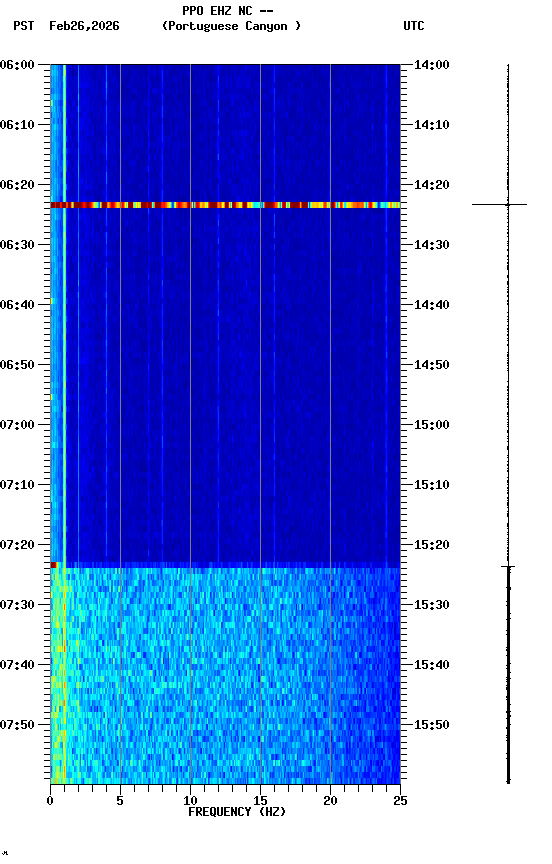Click the 10 Hz frequency tick label
Screen dimensions: 552x864
tap(190, 801)
